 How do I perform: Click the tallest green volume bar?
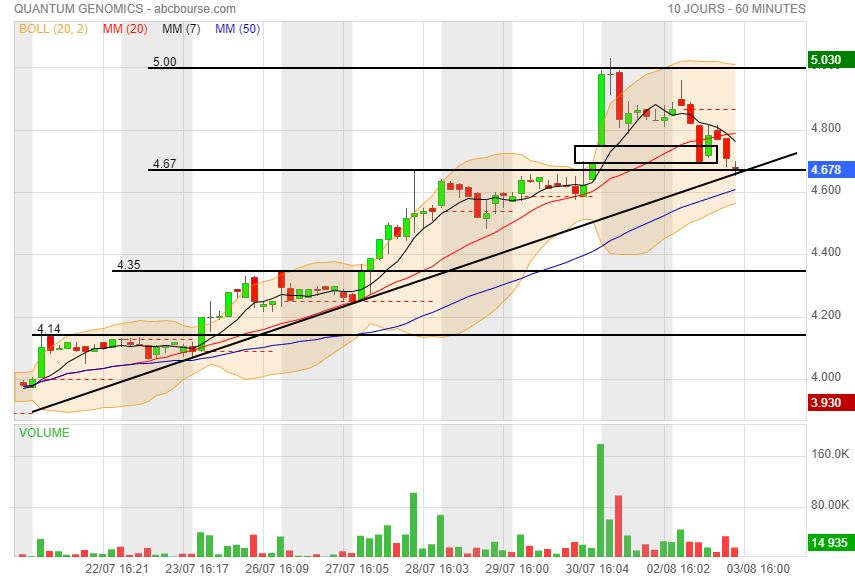tap(600, 500)
